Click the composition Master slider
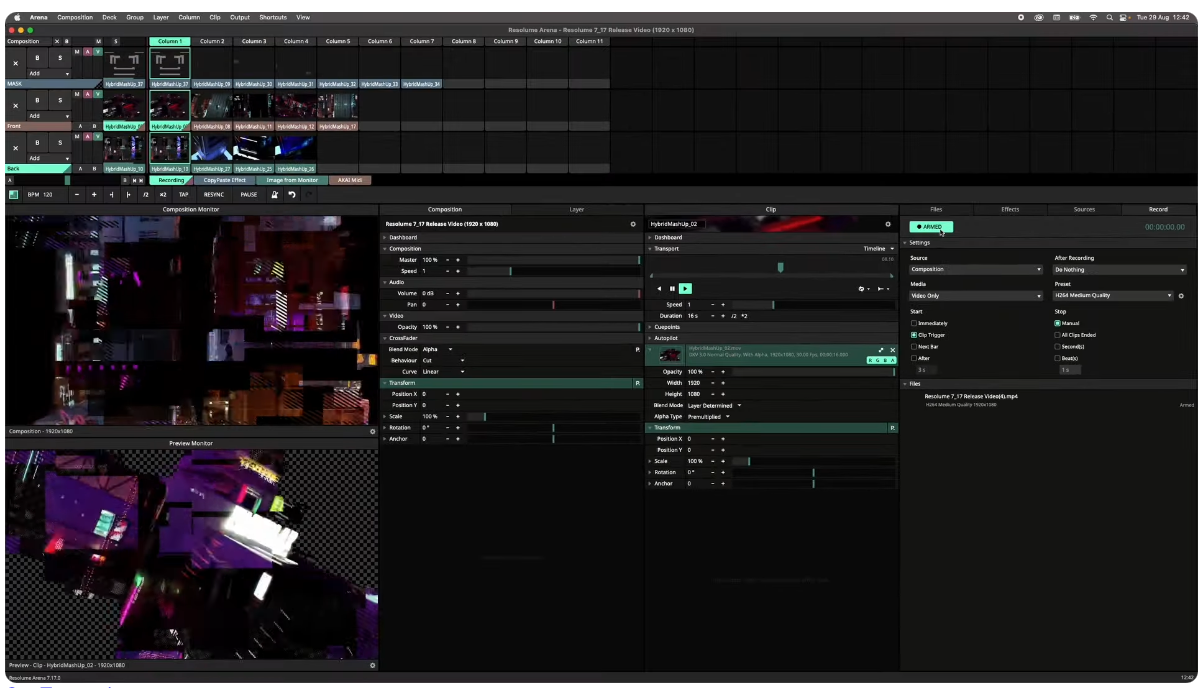This screenshot has height=688, width=1200. (553, 260)
